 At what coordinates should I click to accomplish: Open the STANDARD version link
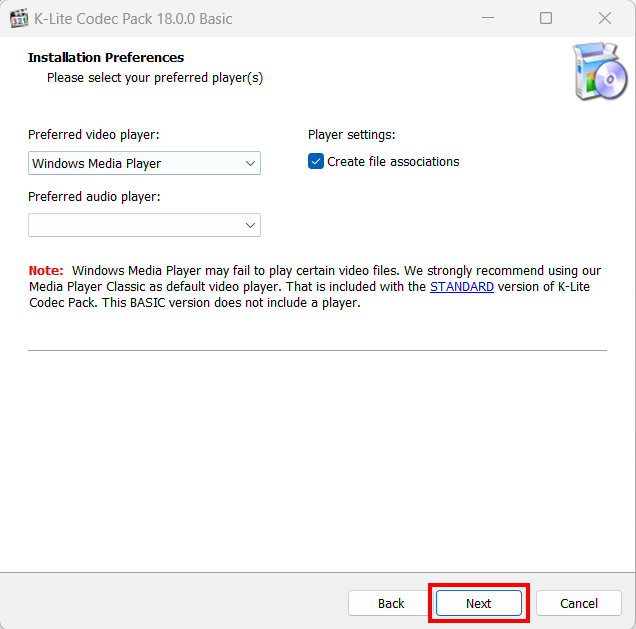[462, 287]
